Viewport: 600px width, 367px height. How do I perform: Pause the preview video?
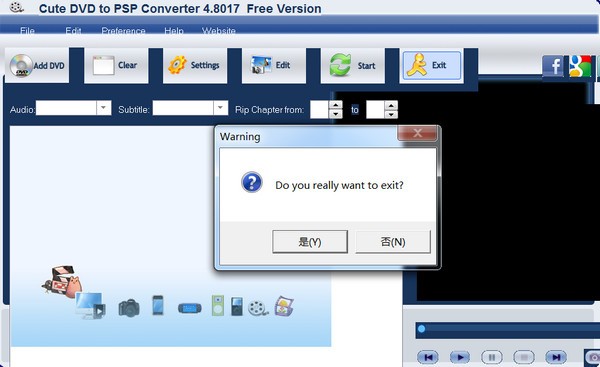[492, 357]
